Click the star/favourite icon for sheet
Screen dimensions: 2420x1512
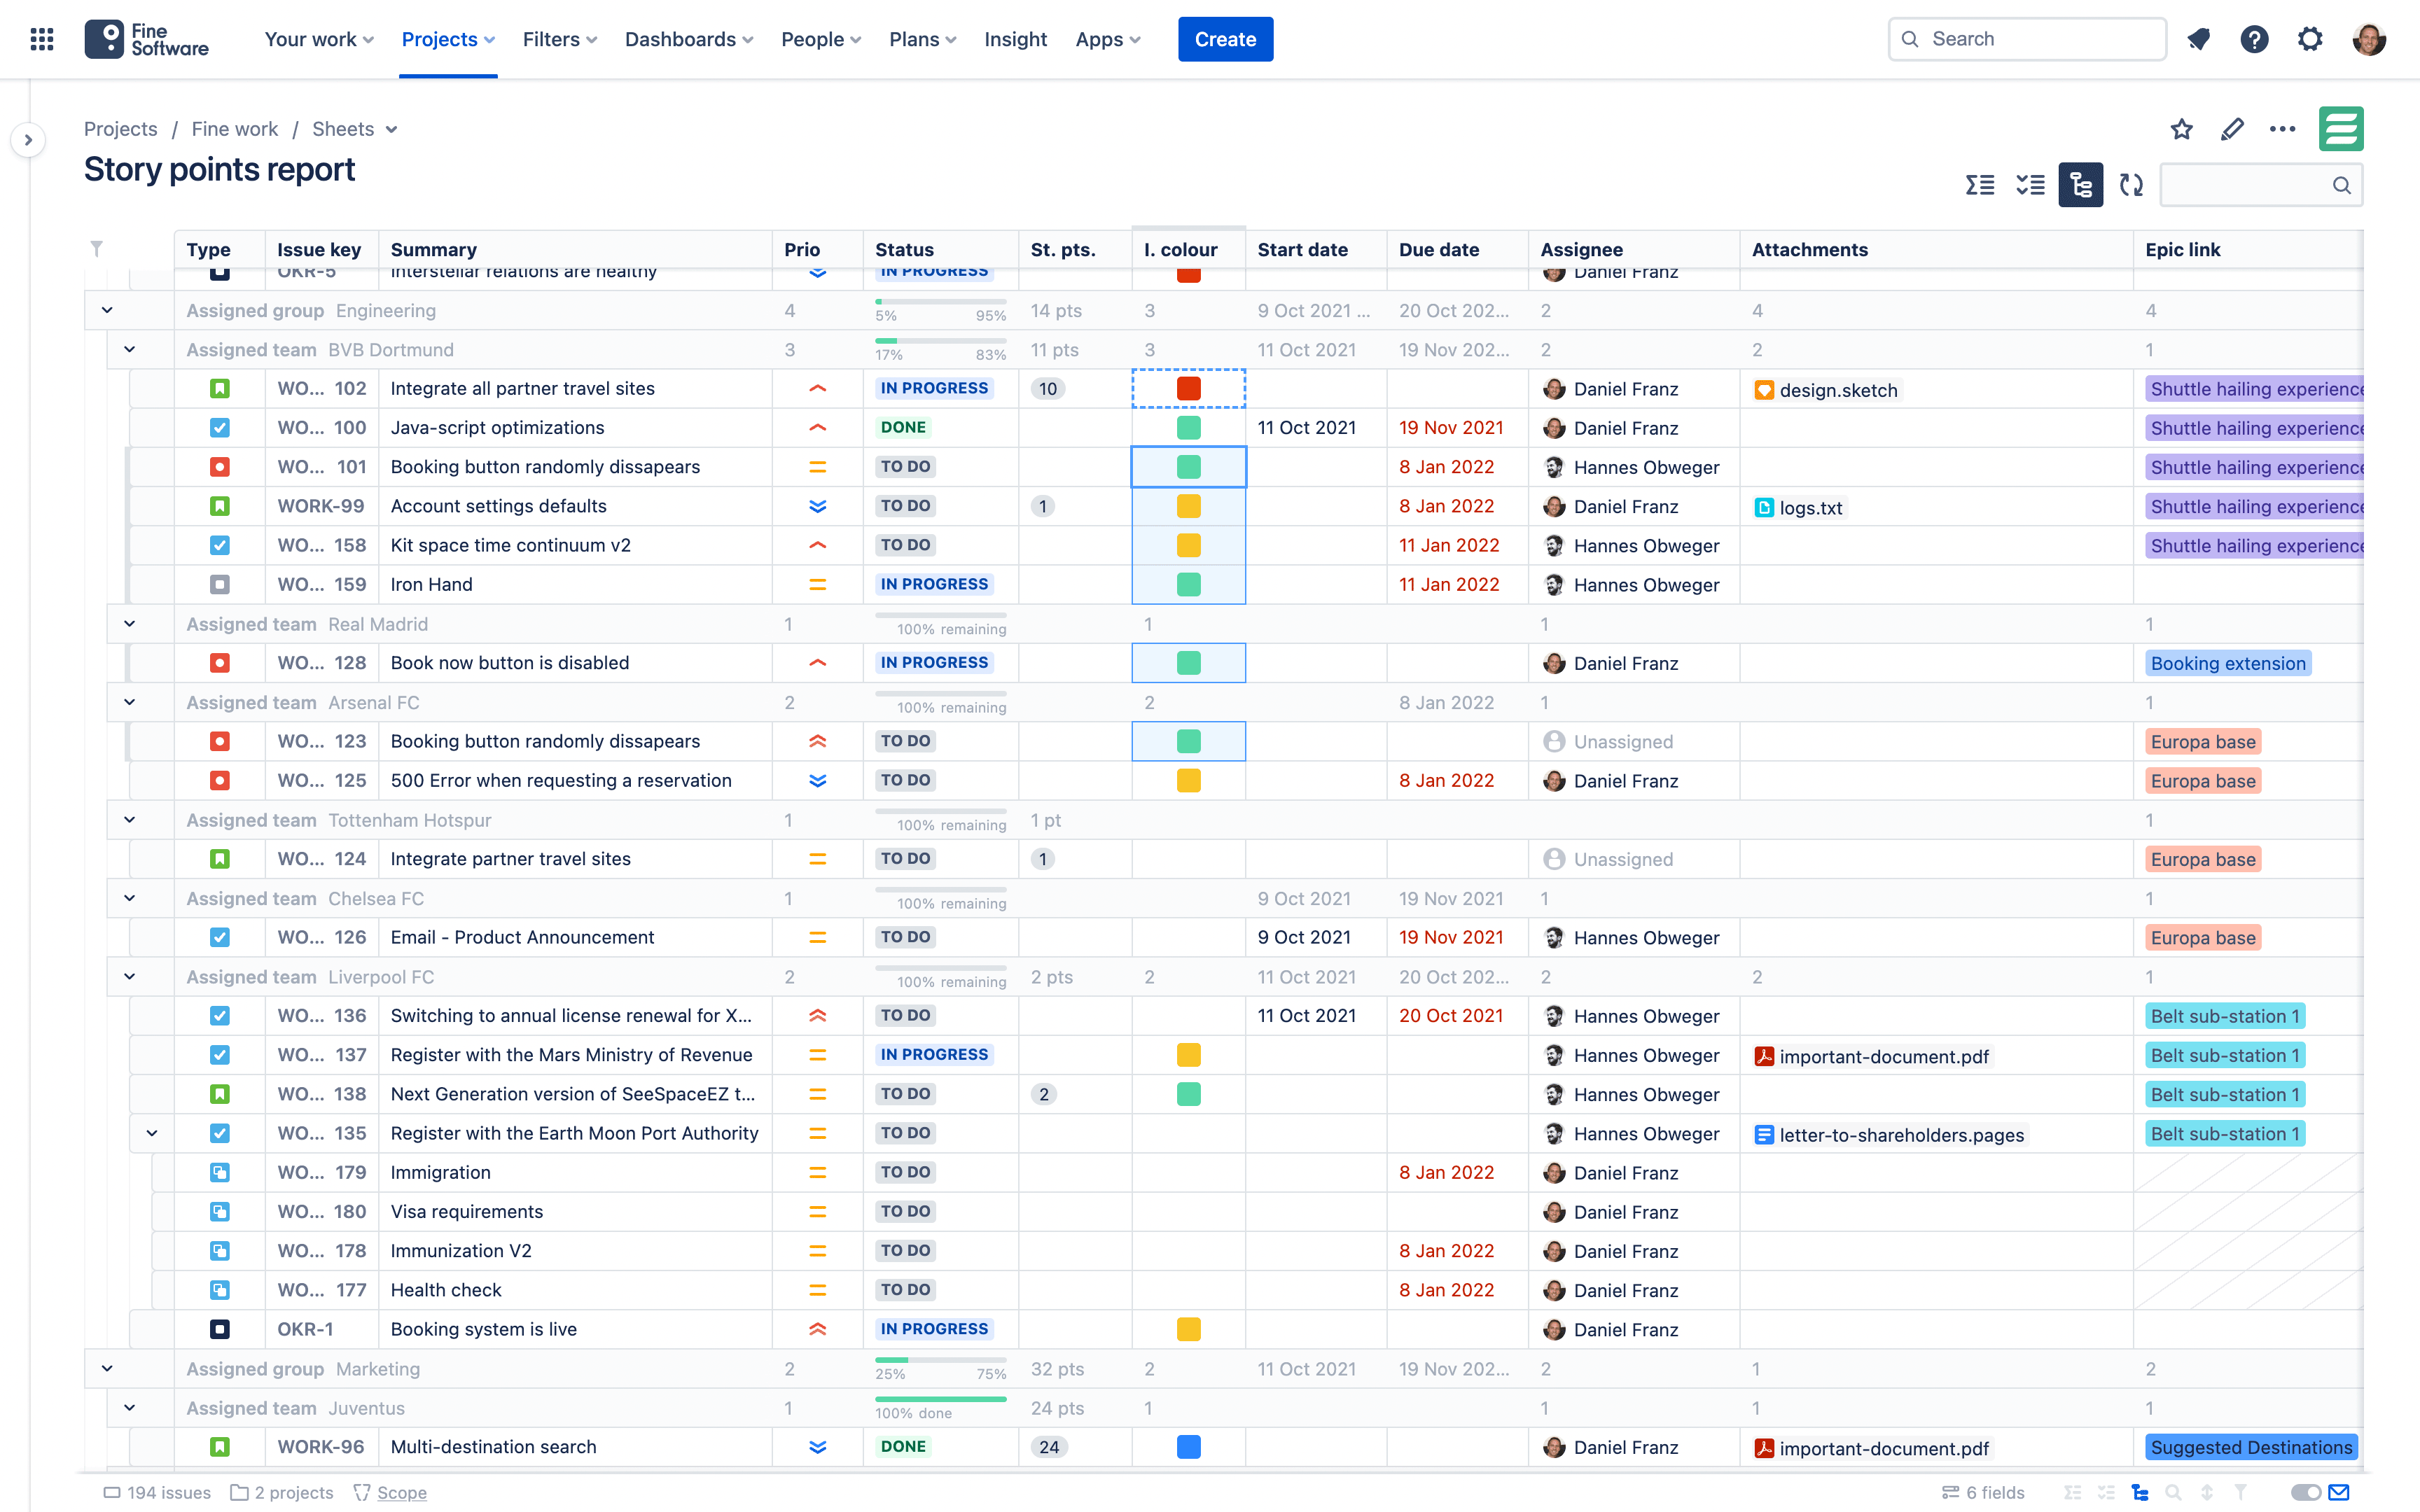pyautogui.click(x=2181, y=129)
